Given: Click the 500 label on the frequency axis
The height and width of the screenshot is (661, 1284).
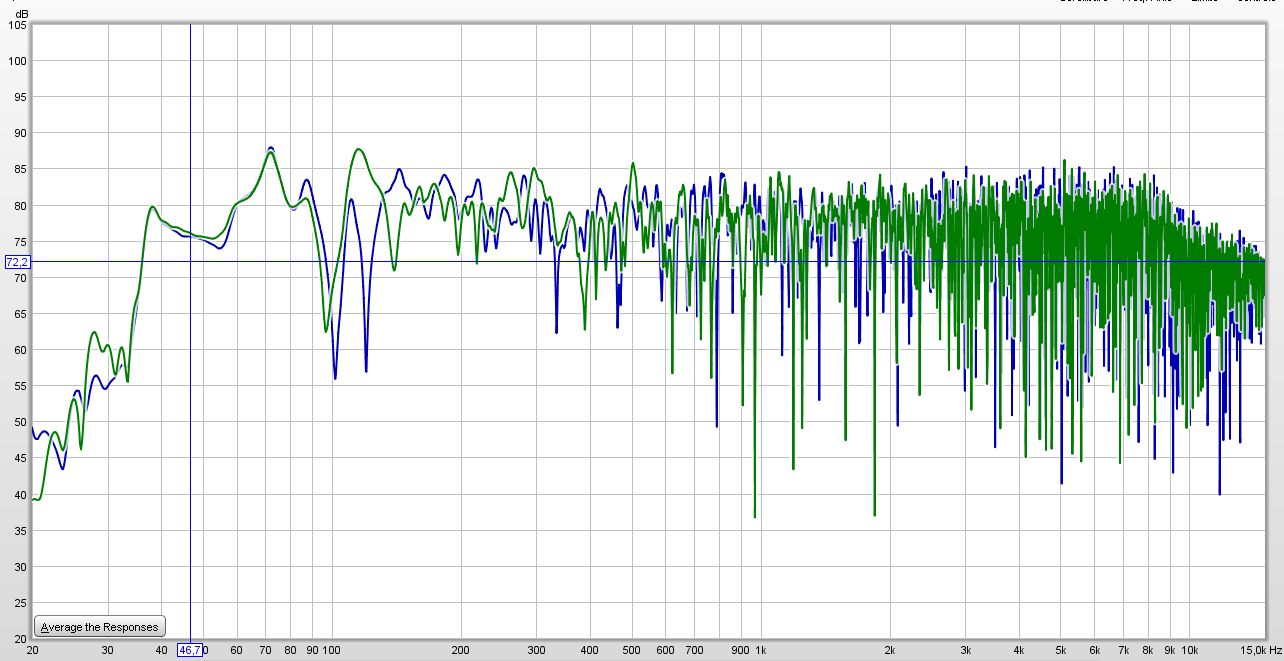Looking at the screenshot, I should tap(632, 650).
